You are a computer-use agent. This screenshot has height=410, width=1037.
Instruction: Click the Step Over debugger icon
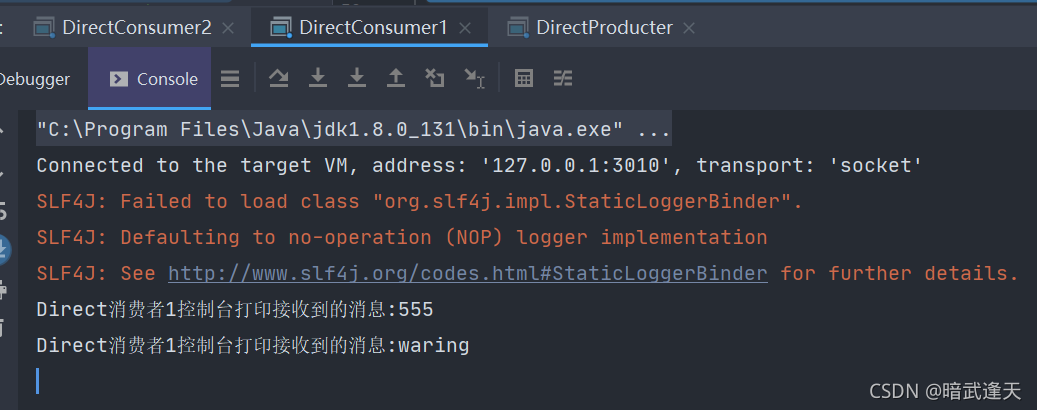point(278,79)
